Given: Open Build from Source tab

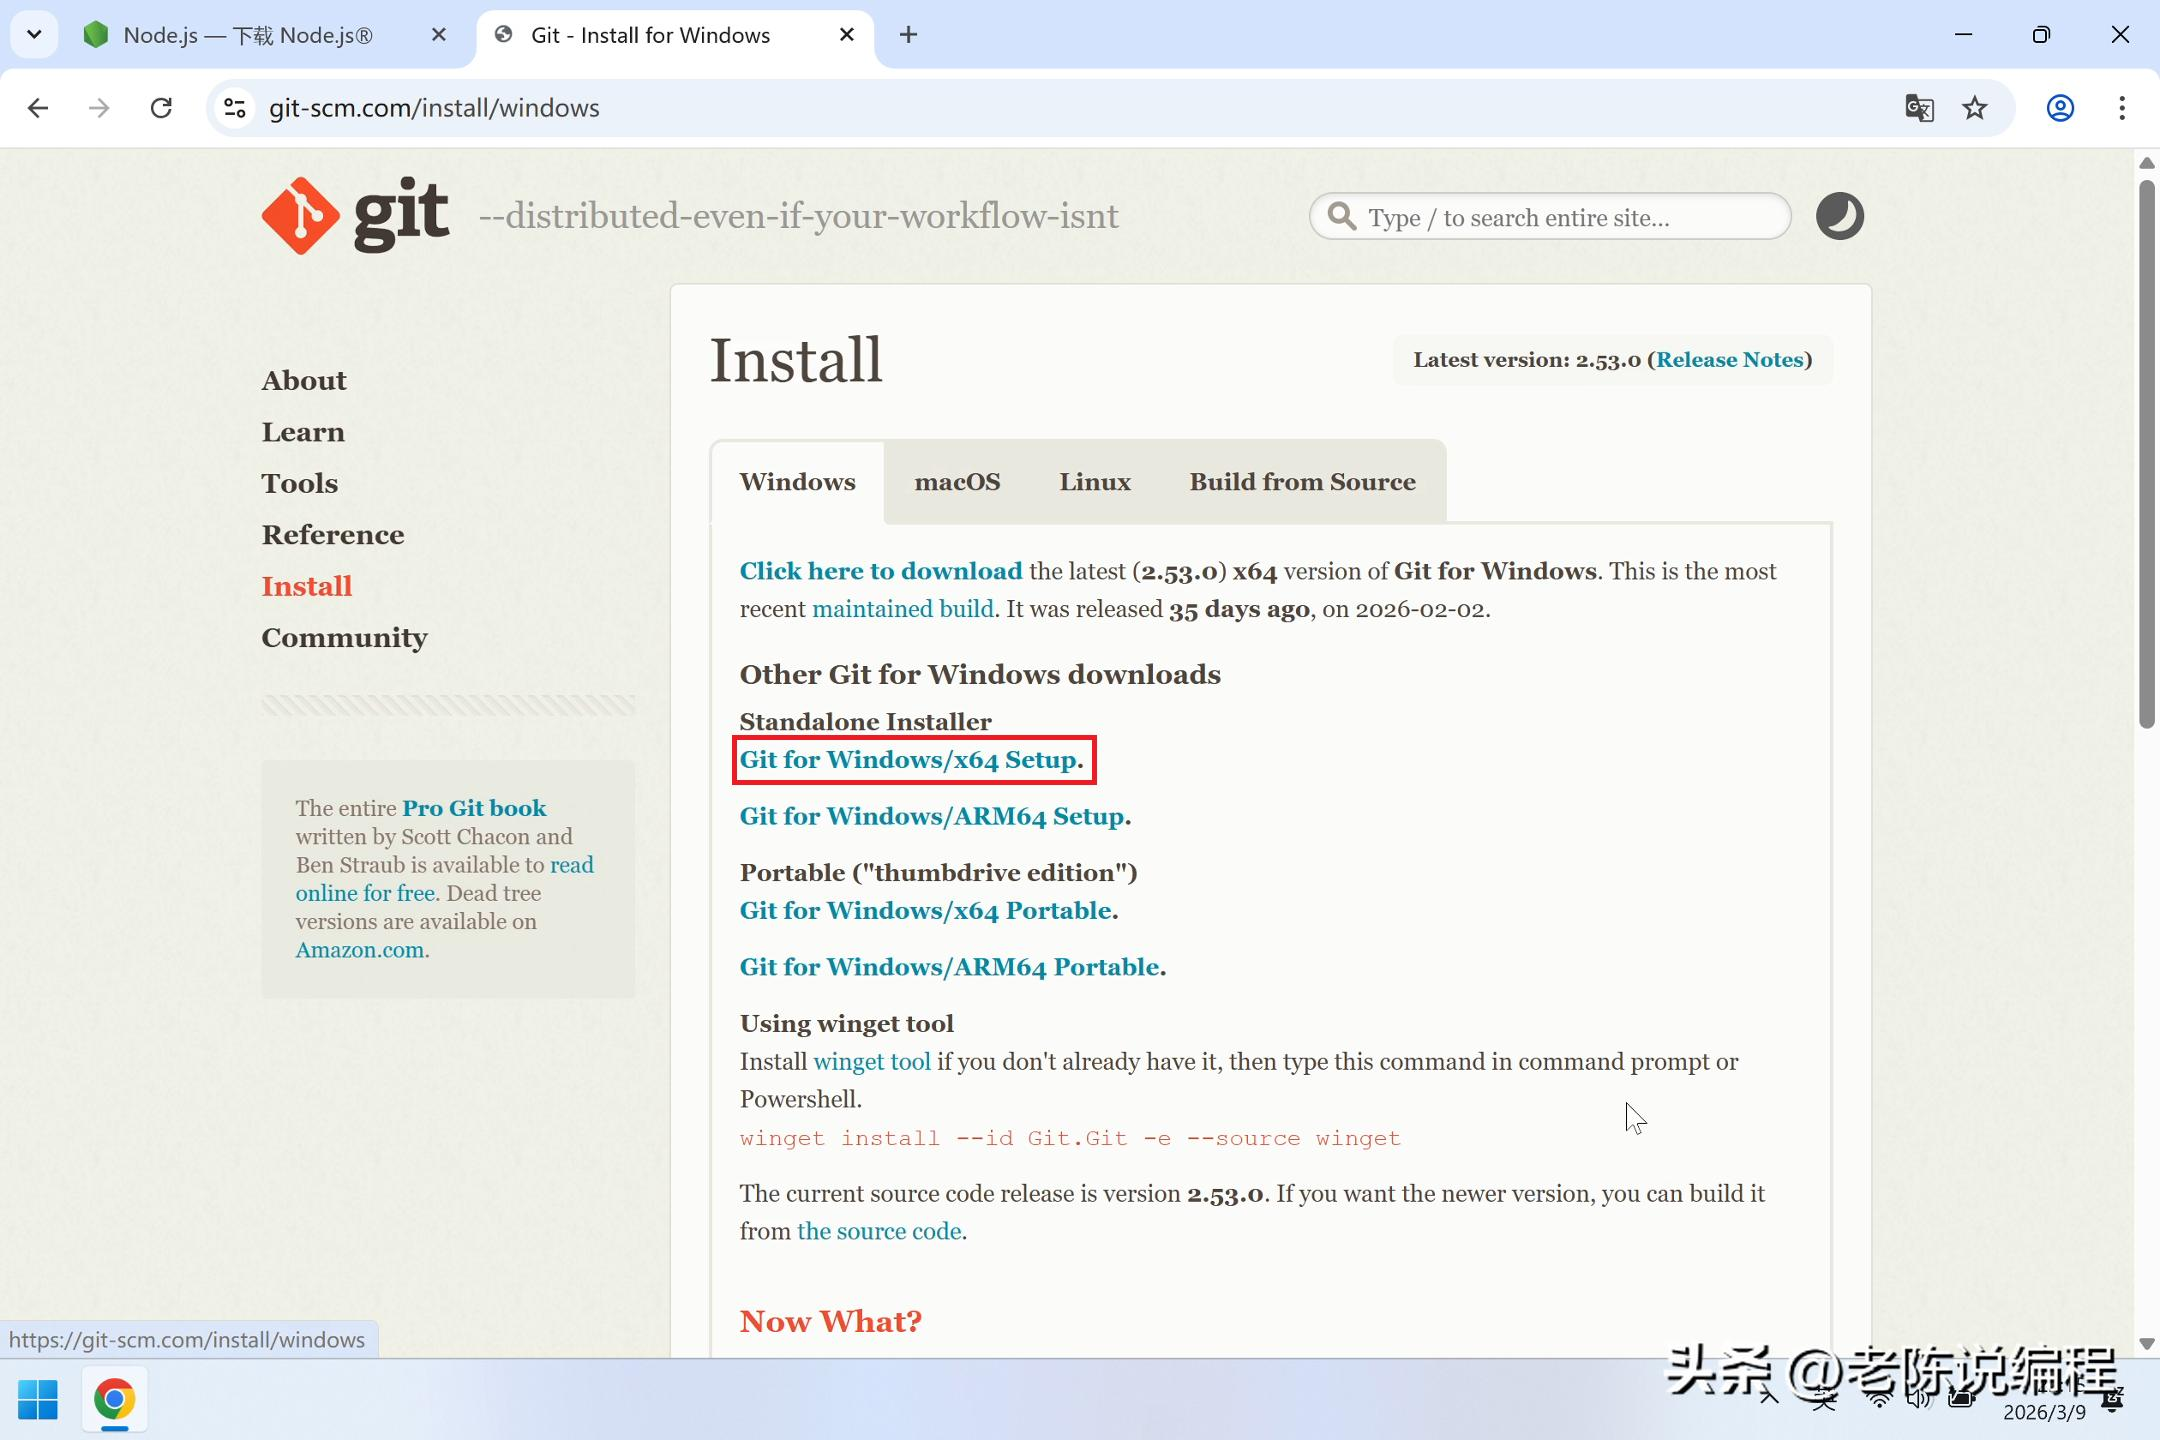Looking at the screenshot, I should coord(1302,482).
